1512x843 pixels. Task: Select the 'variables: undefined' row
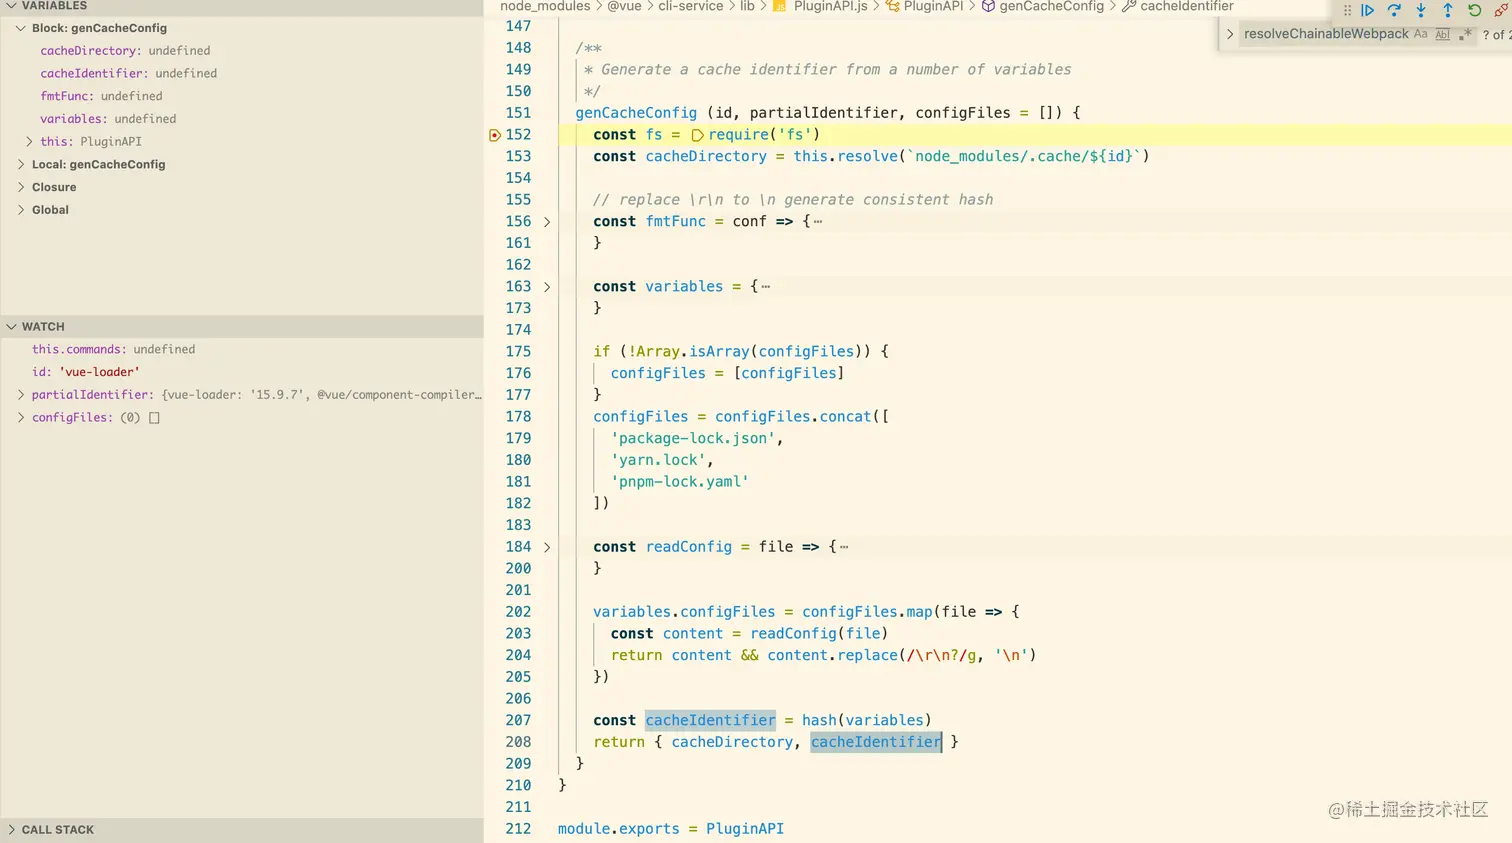[x=242, y=119]
